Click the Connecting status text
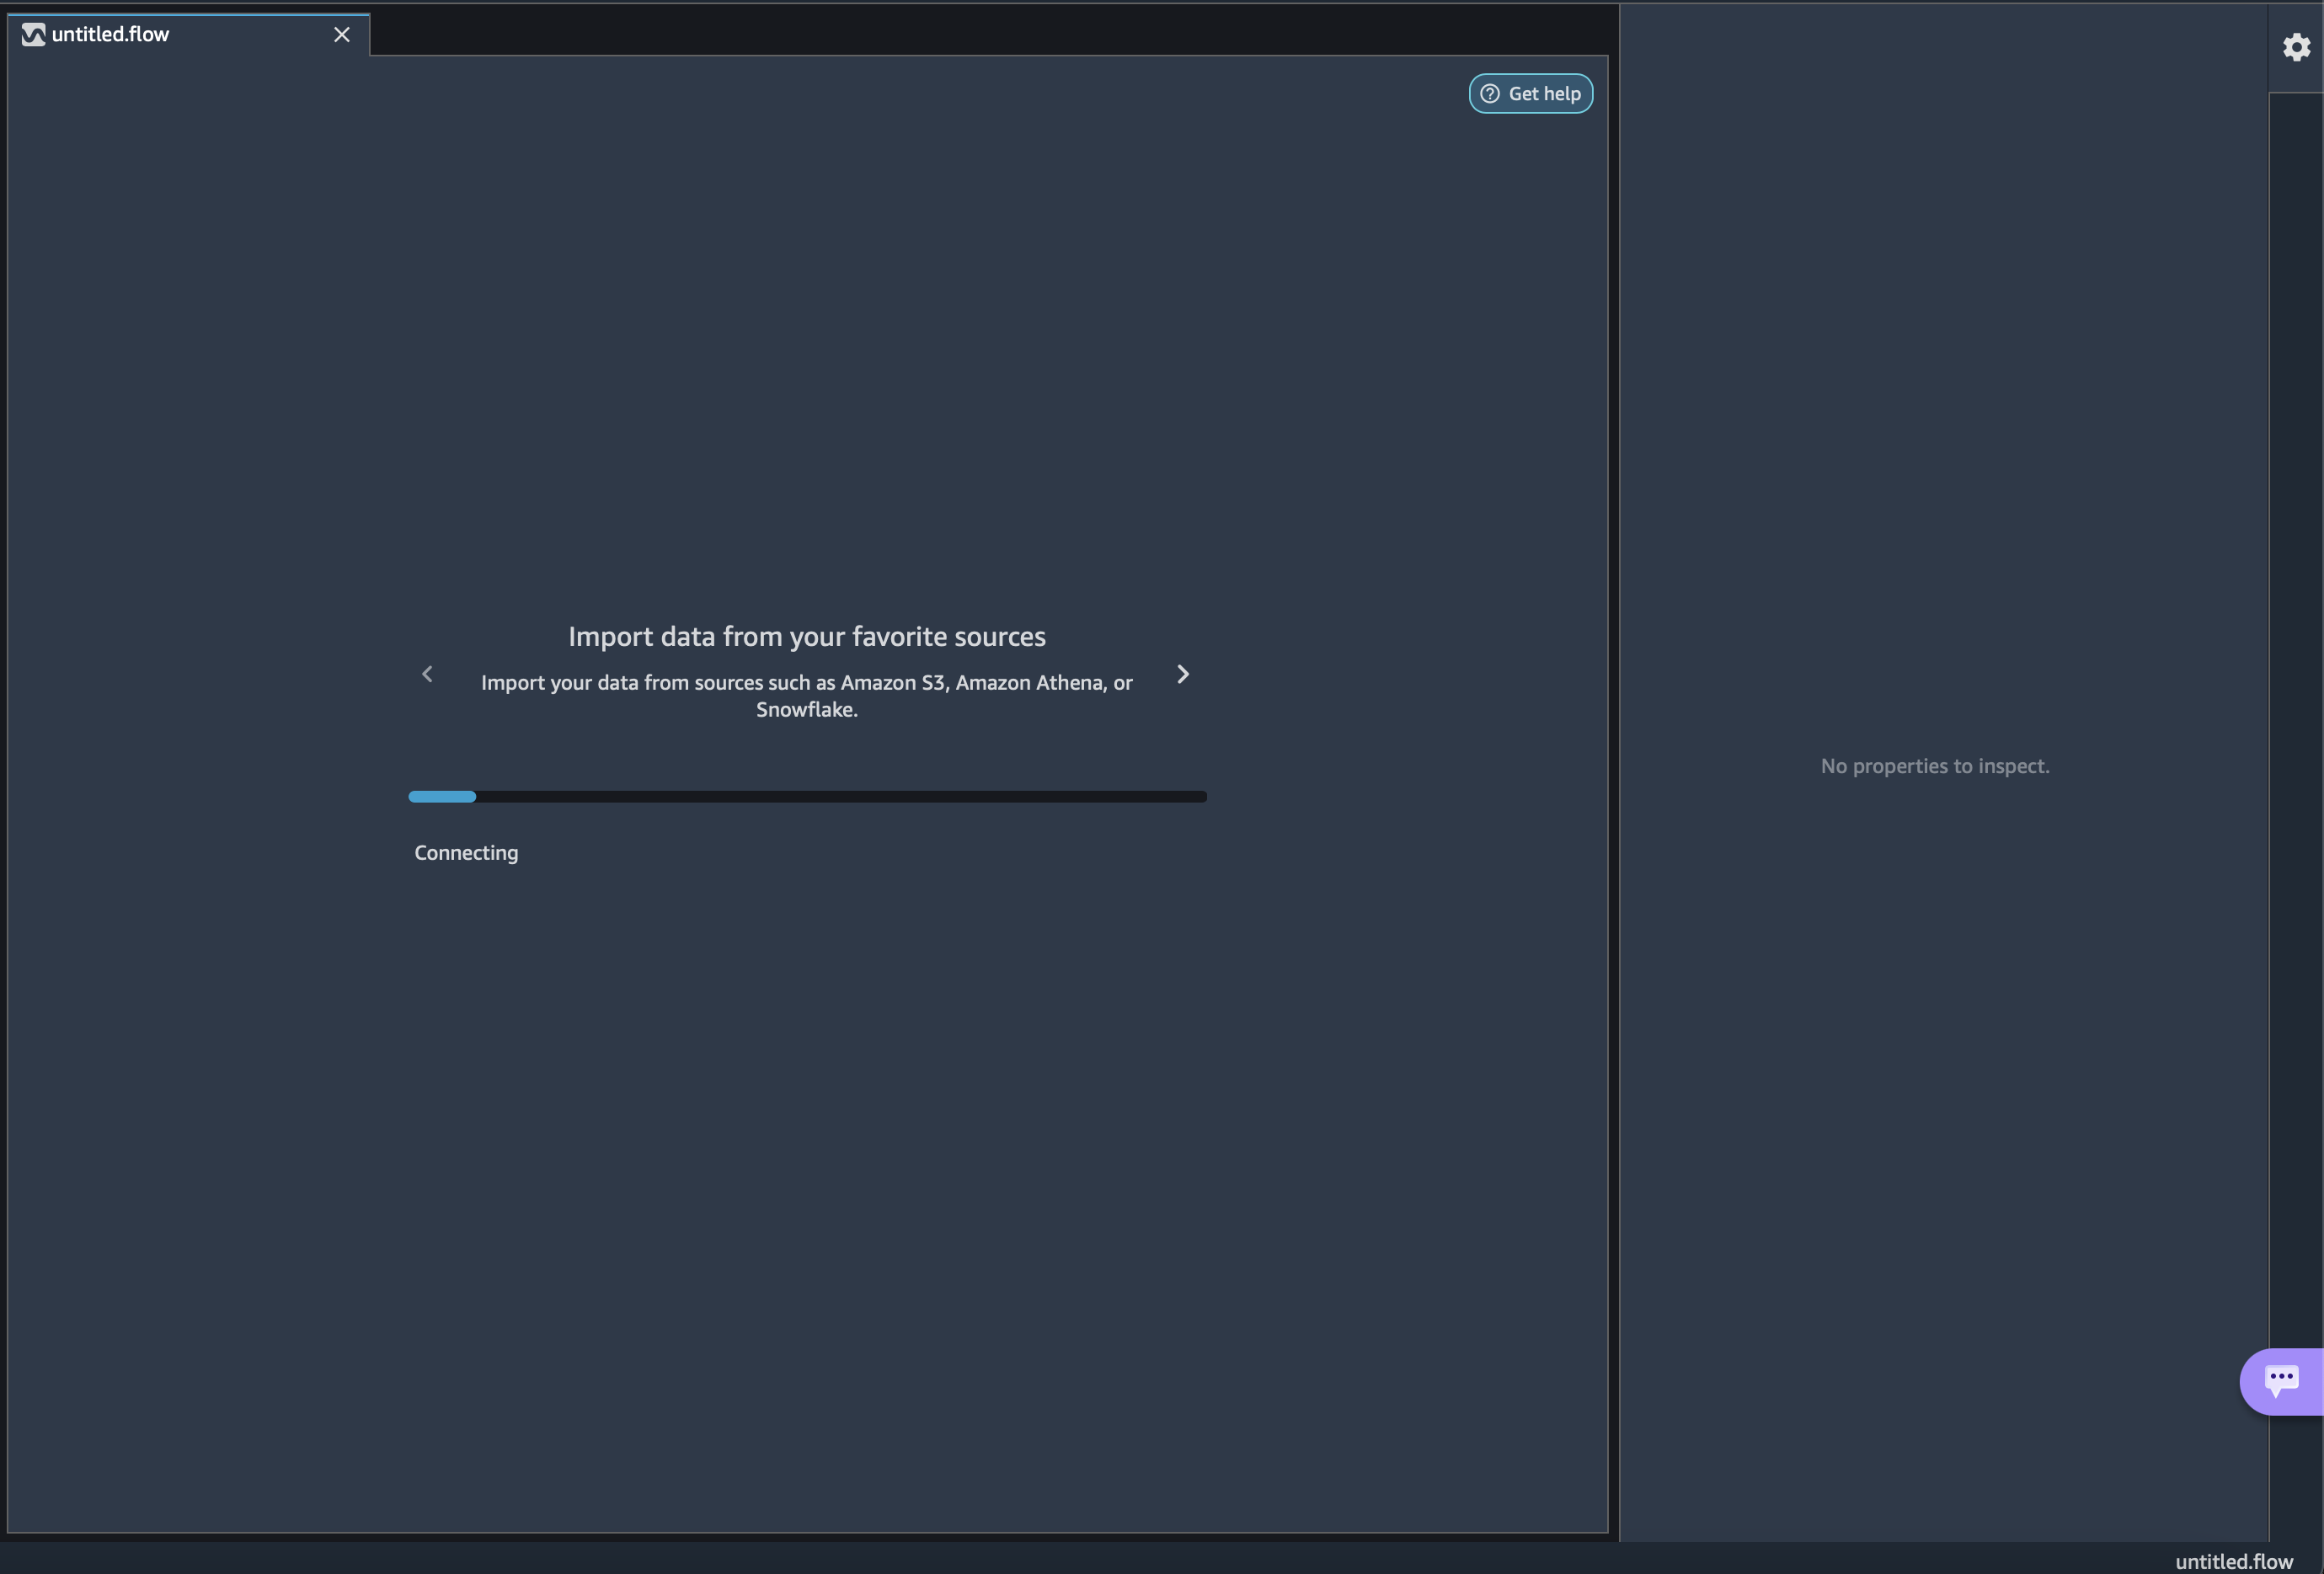Viewport: 2324px width, 1574px height. coord(466,853)
